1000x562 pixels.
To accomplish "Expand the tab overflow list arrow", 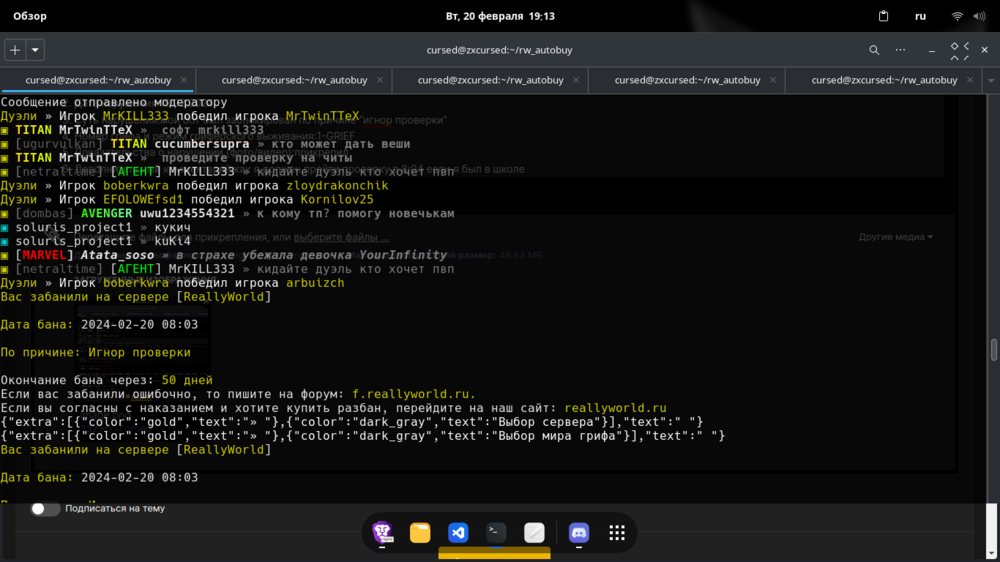I will click(x=990, y=80).
